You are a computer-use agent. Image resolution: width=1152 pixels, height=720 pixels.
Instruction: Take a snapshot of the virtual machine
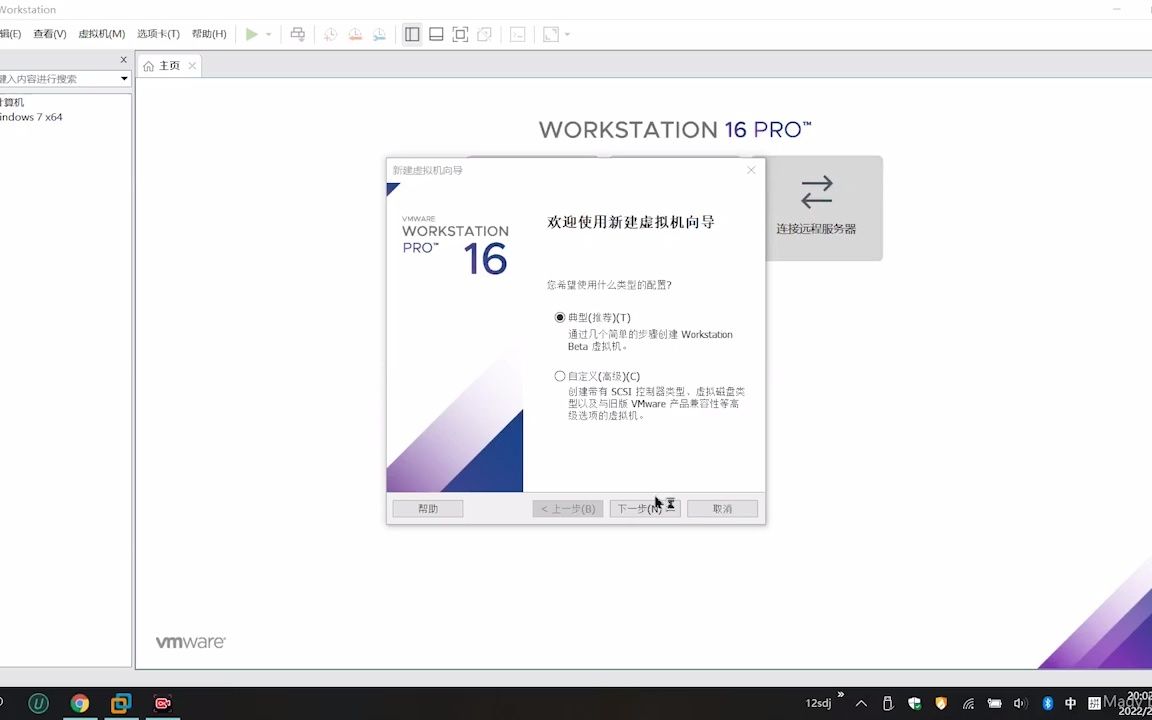(330, 33)
